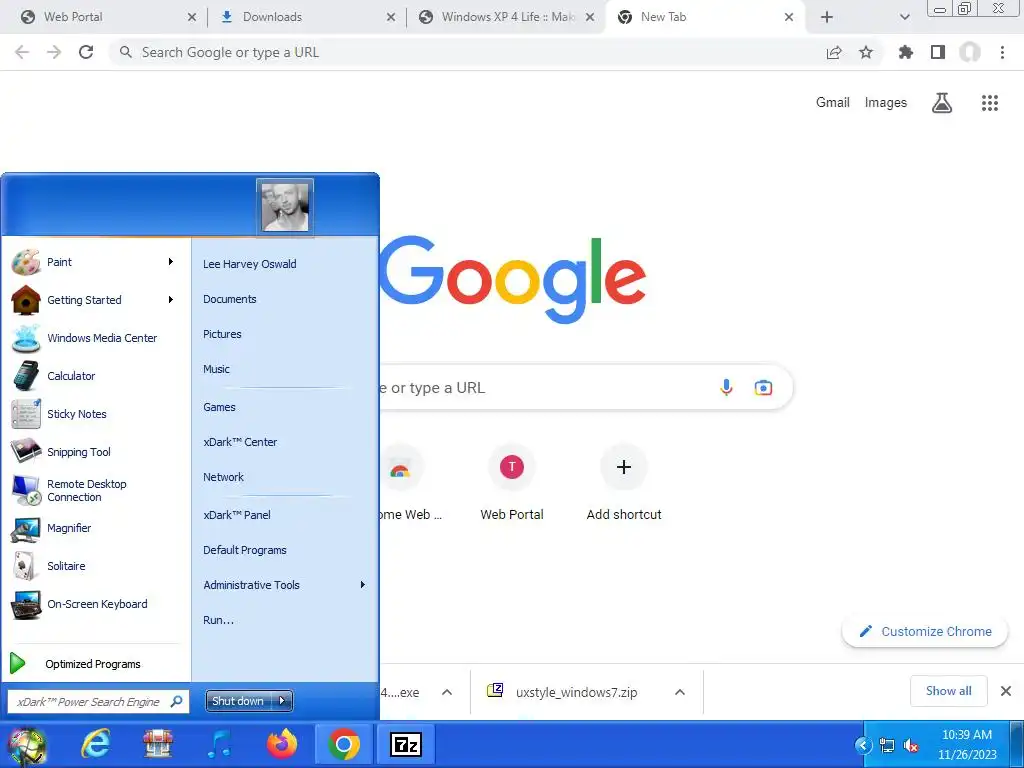
Task: Open xDark Center
Action: [240, 442]
